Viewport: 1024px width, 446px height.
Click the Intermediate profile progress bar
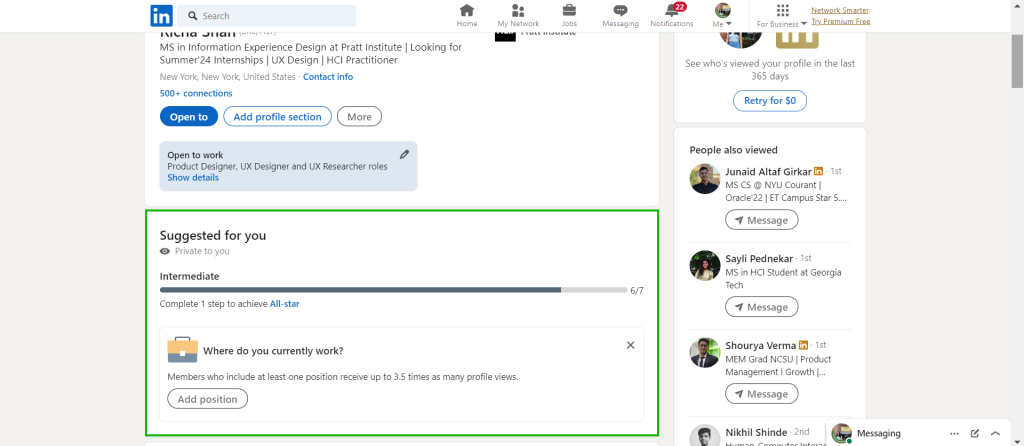394,289
